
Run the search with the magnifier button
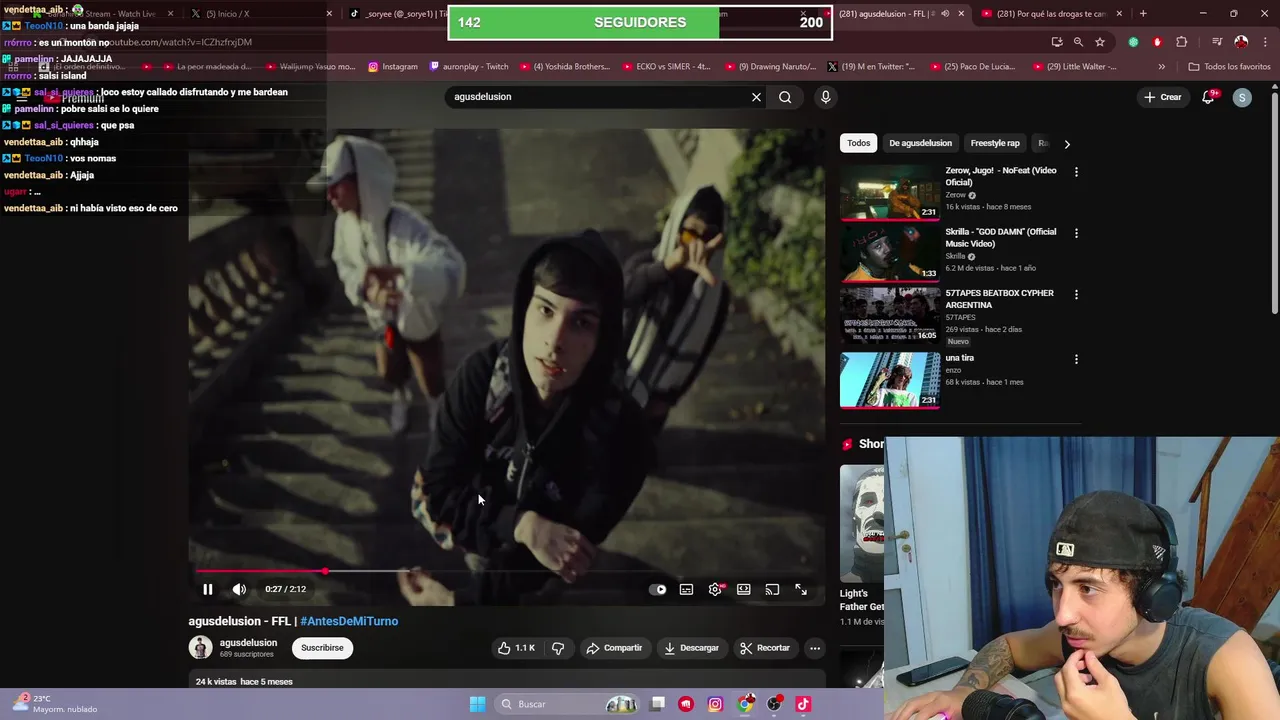tap(785, 97)
